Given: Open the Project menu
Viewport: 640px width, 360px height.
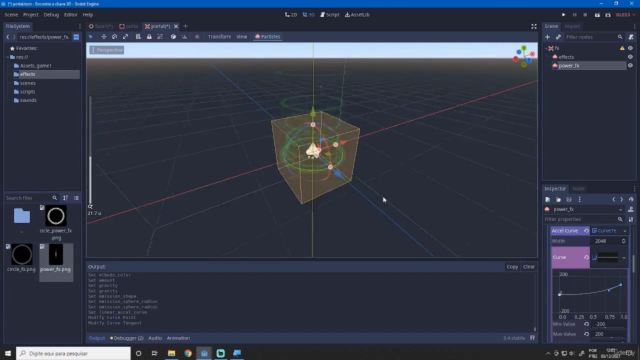Looking at the screenshot, I should click(31, 15).
